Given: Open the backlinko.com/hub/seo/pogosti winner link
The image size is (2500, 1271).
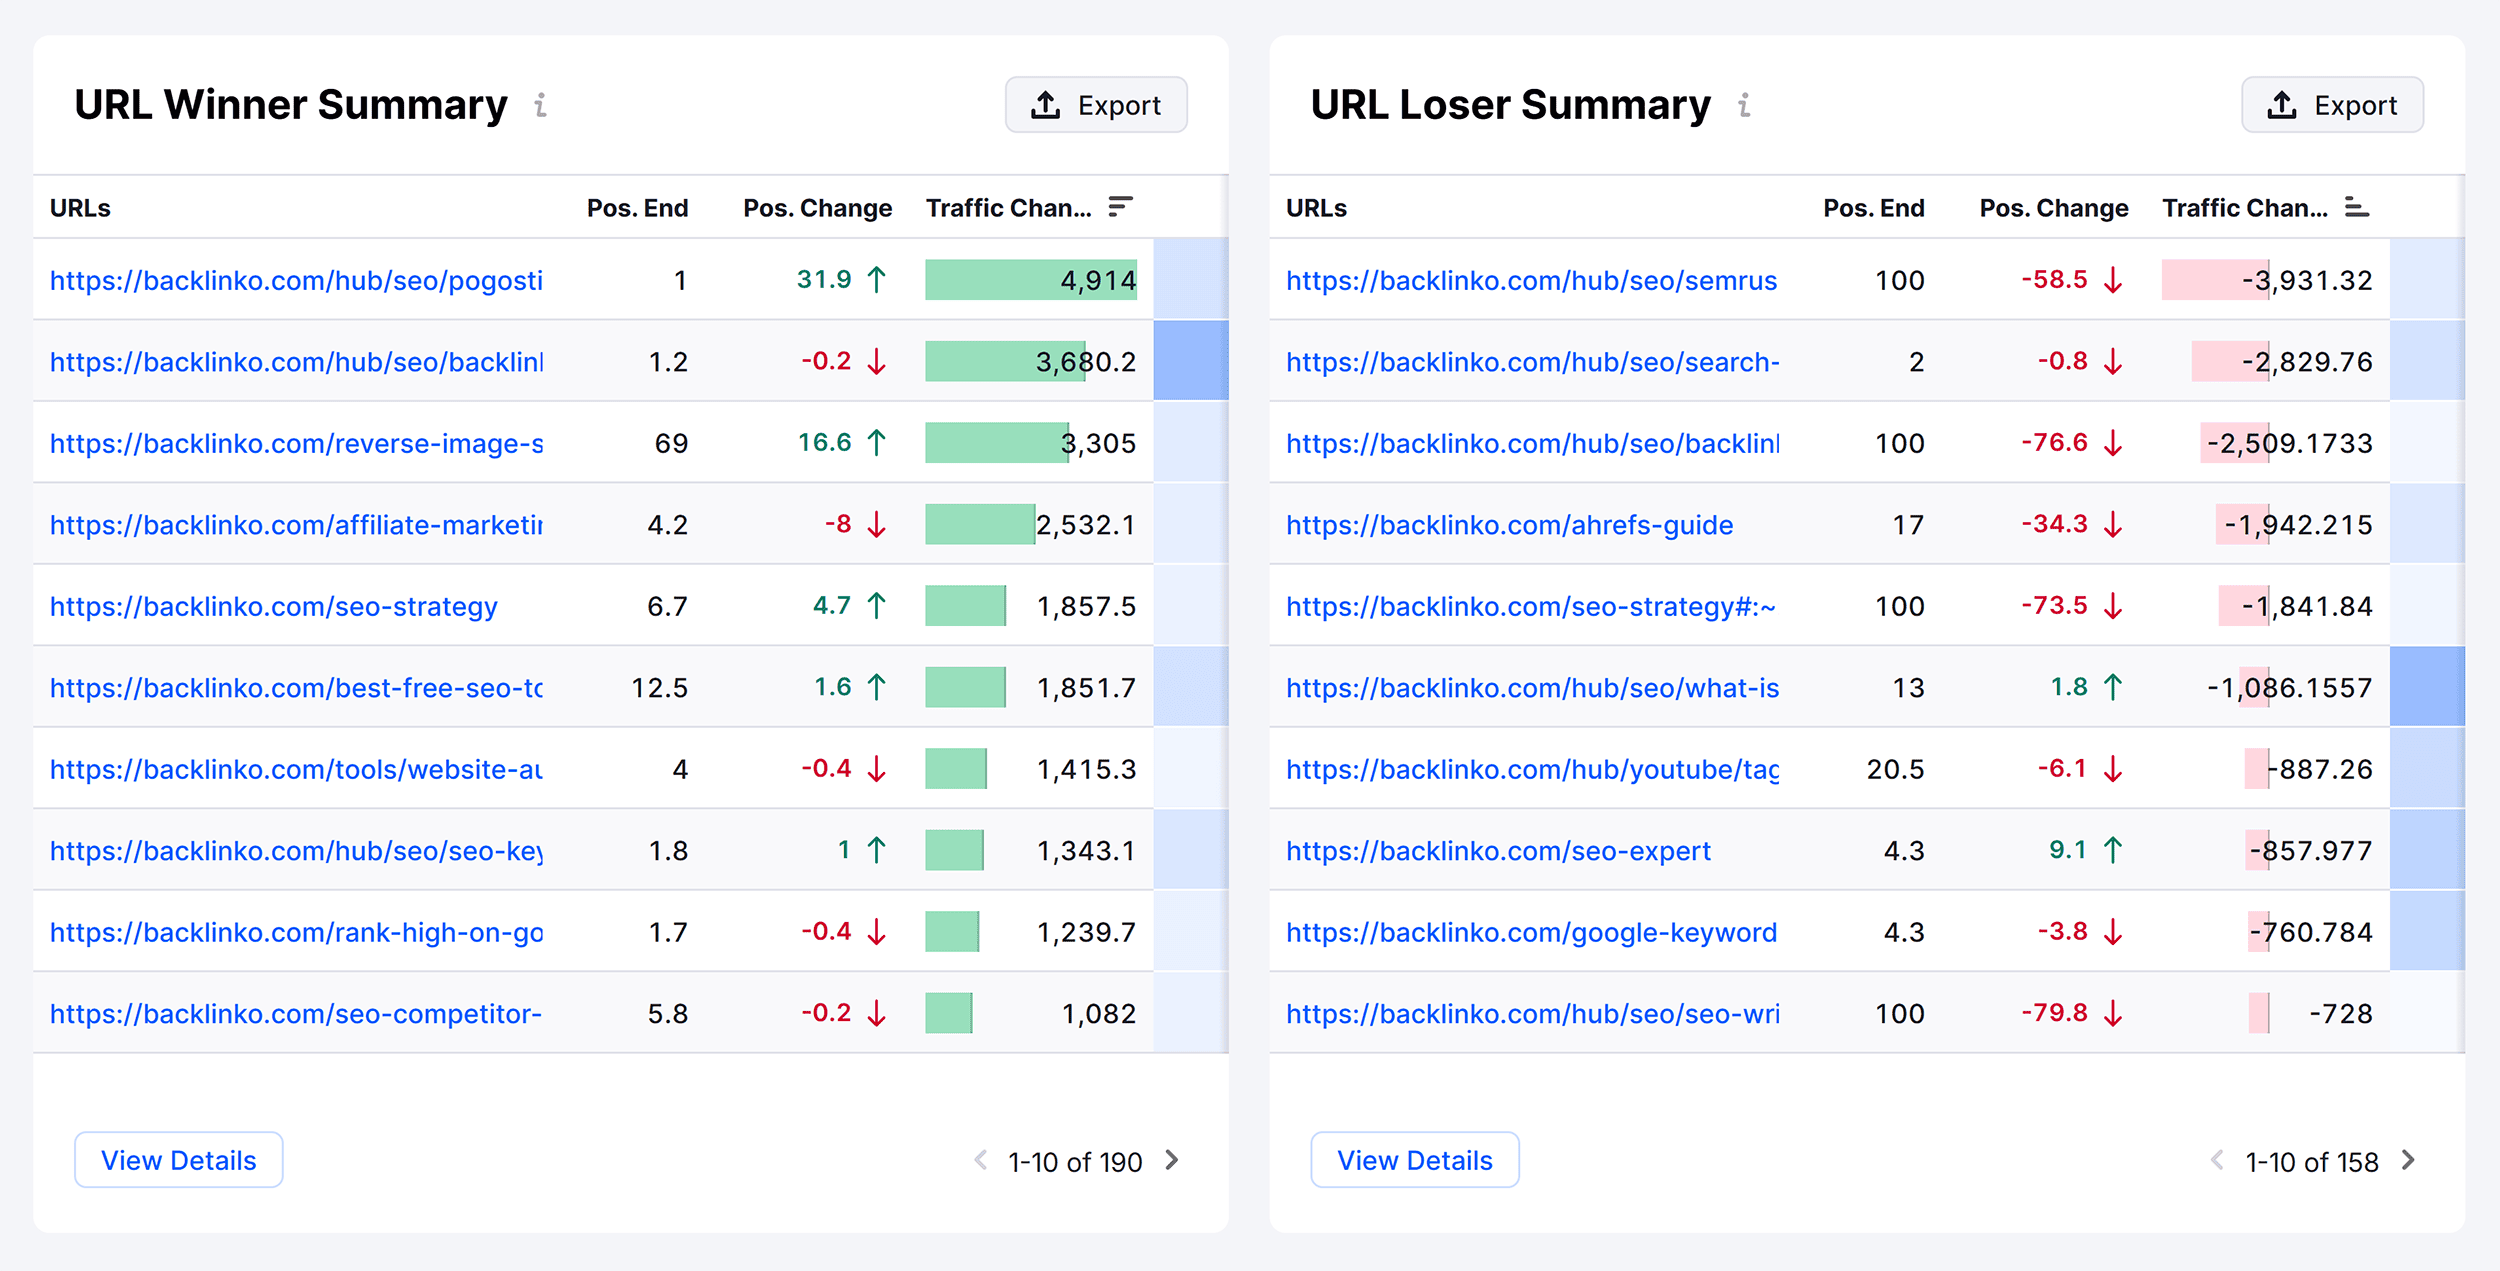Looking at the screenshot, I should pyautogui.click(x=296, y=280).
